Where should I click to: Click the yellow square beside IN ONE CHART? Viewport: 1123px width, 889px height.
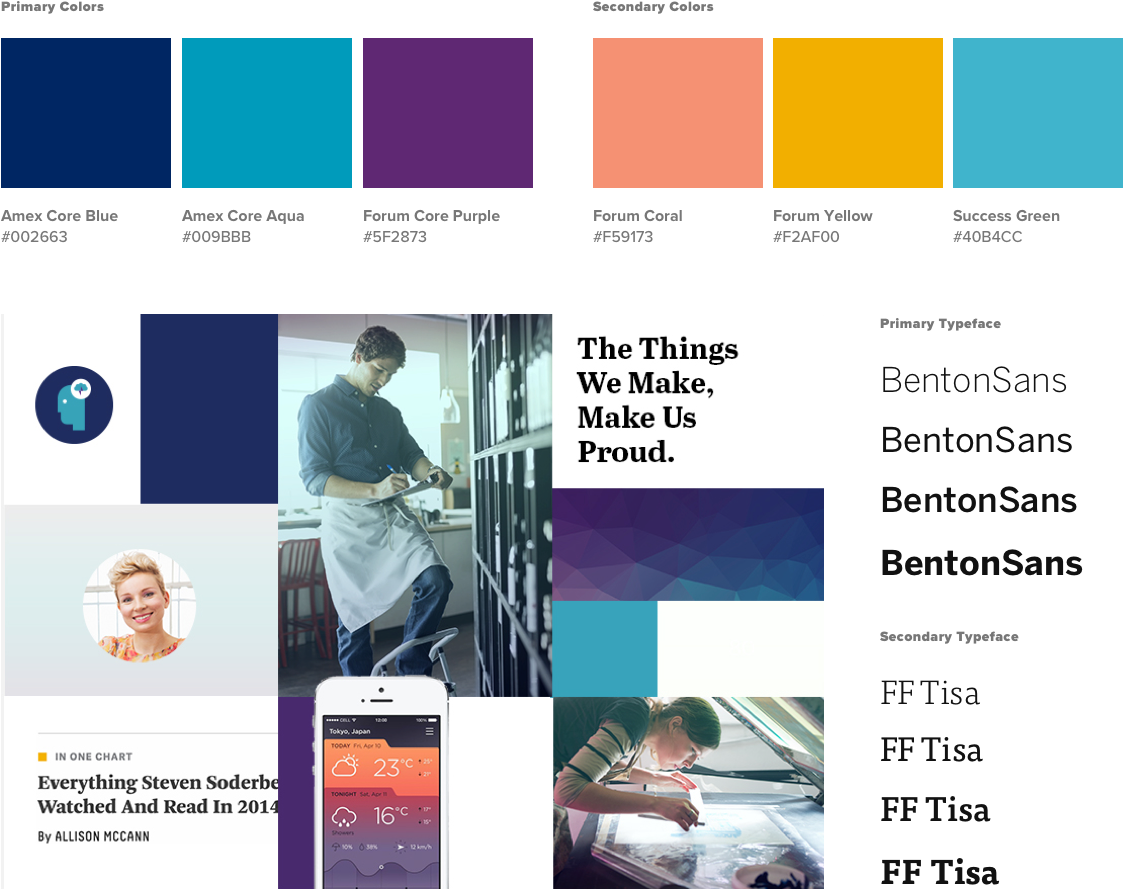pos(42,756)
